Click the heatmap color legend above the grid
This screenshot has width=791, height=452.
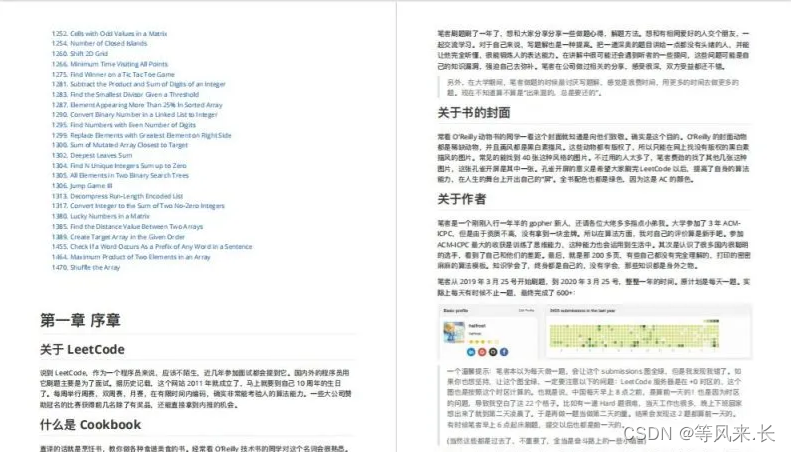pyautogui.click(x=710, y=320)
